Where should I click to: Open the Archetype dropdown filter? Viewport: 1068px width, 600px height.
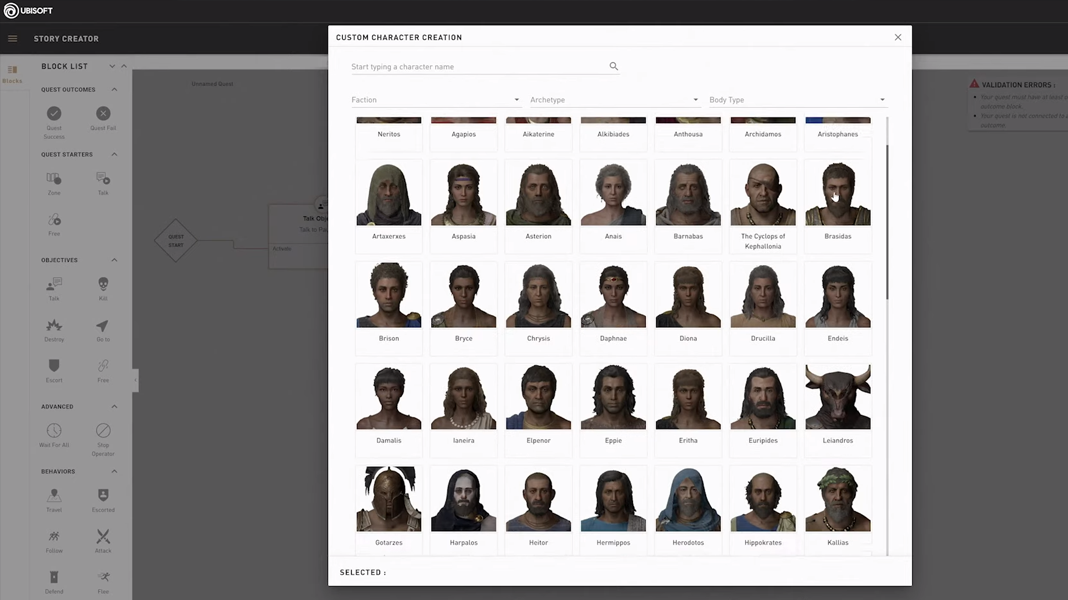tap(614, 100)
